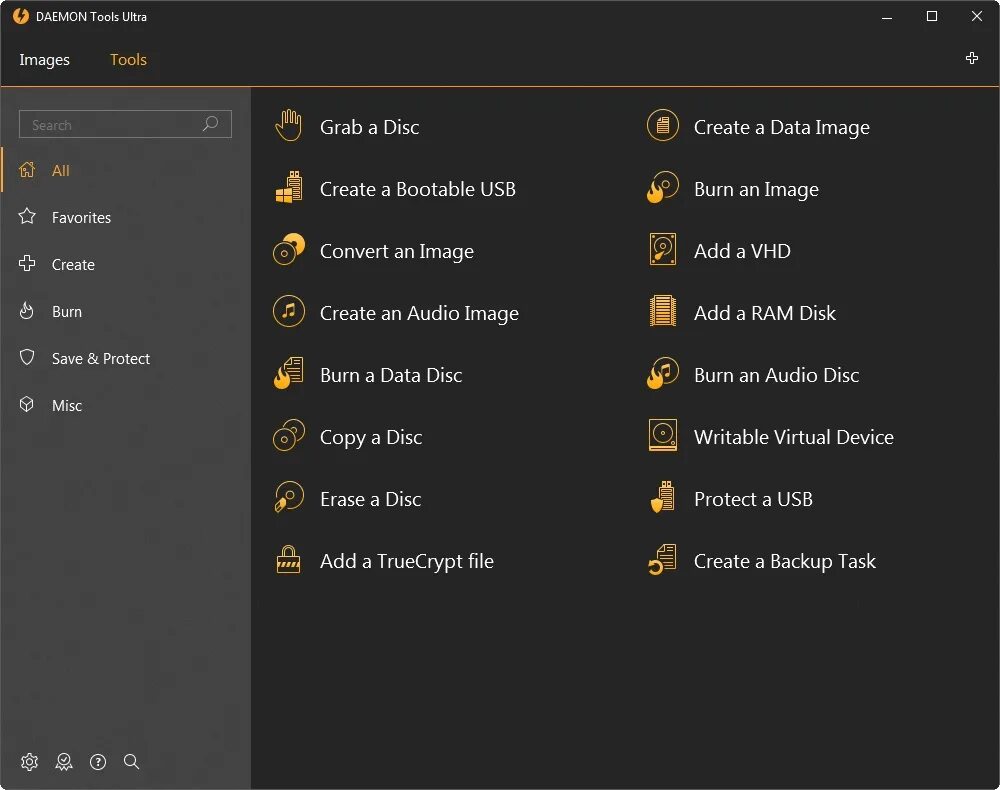This screenshot has width=1000, height=790.
Task: Click the Create a Data Image icon
Action: (663, 126)
